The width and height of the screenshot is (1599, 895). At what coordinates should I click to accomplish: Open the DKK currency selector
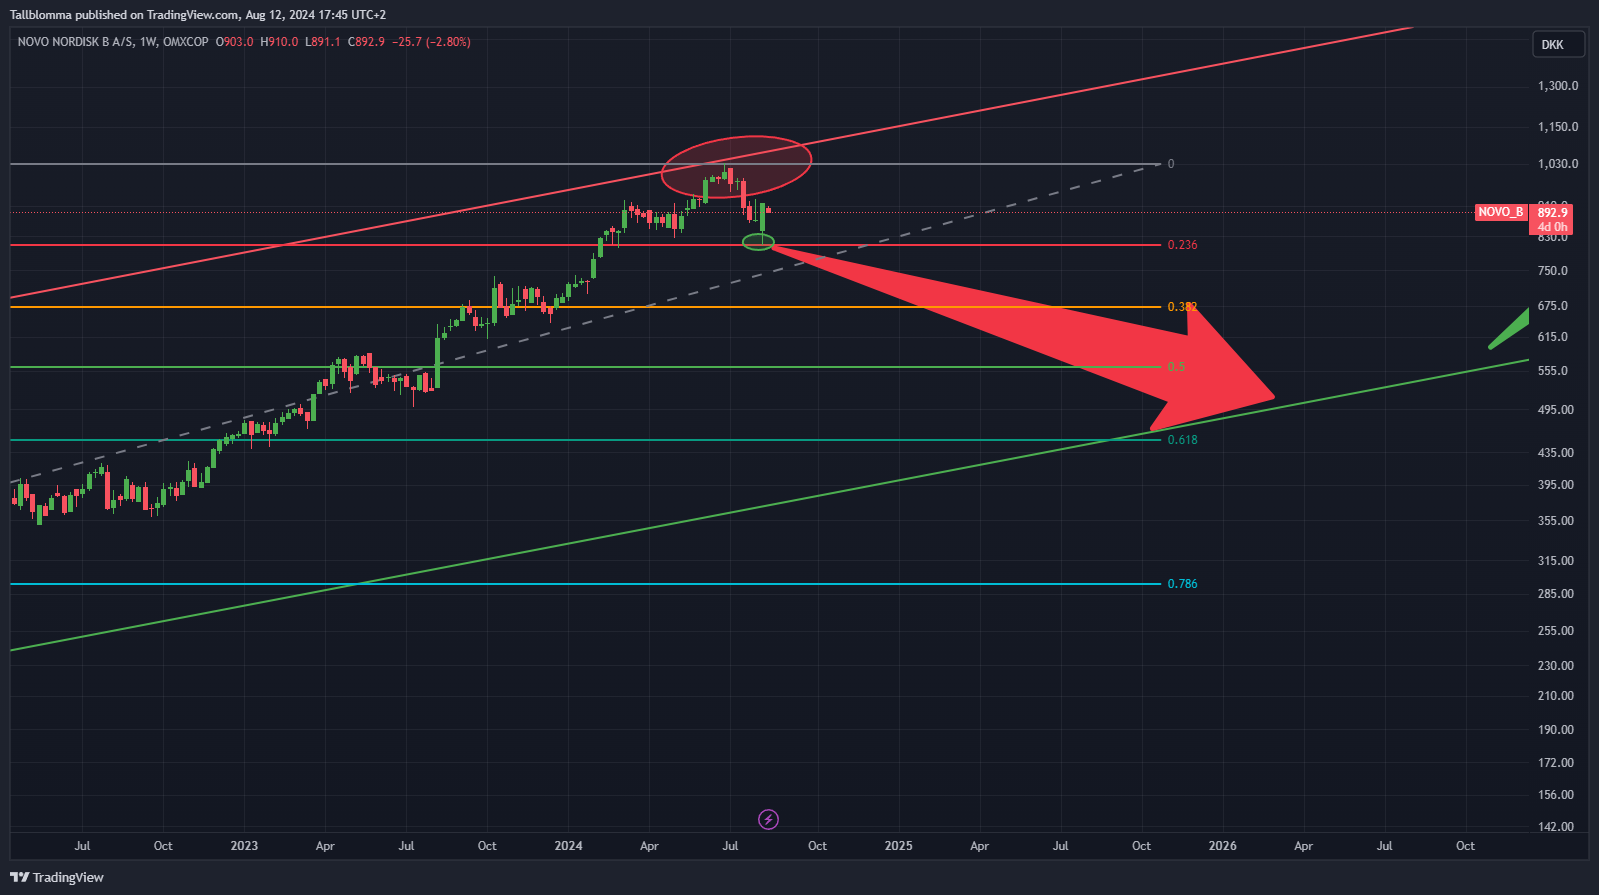click(x=1558, y=44)
